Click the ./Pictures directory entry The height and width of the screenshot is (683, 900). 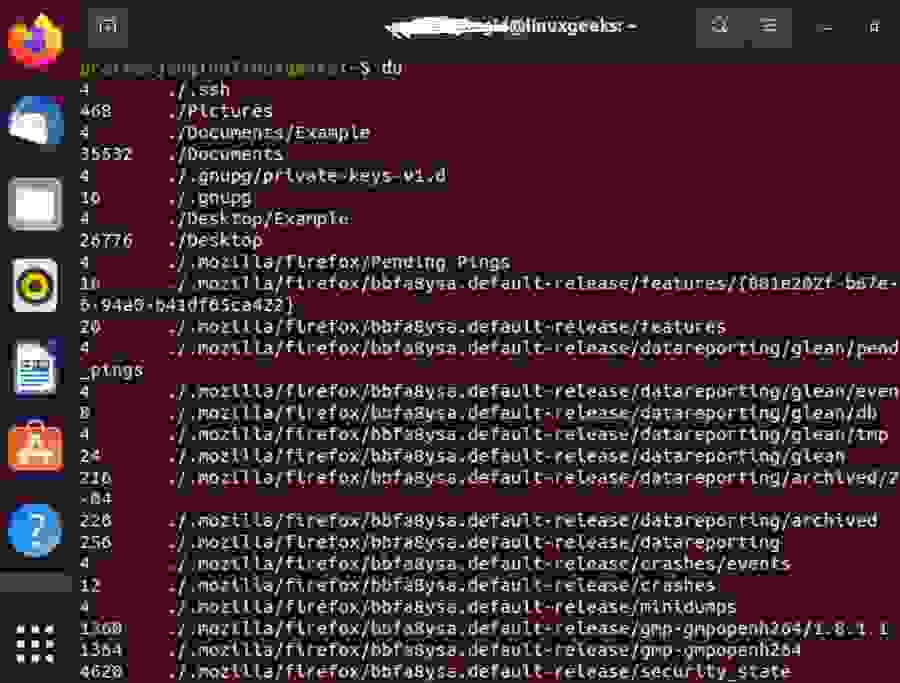[218, 111]
